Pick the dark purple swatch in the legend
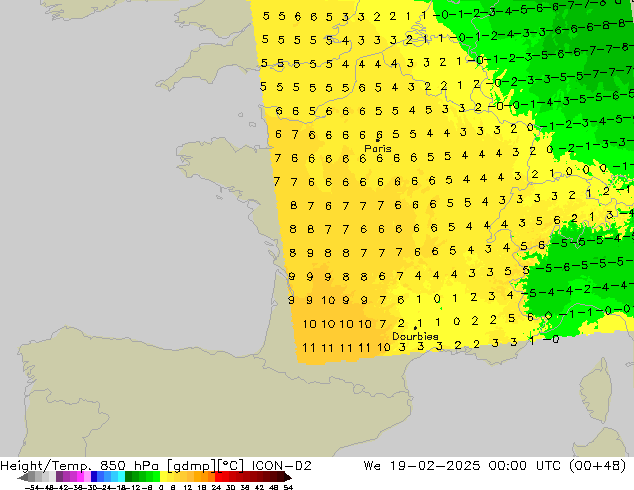The height and width of the screenshot is (490, 634). pos(59,476)
